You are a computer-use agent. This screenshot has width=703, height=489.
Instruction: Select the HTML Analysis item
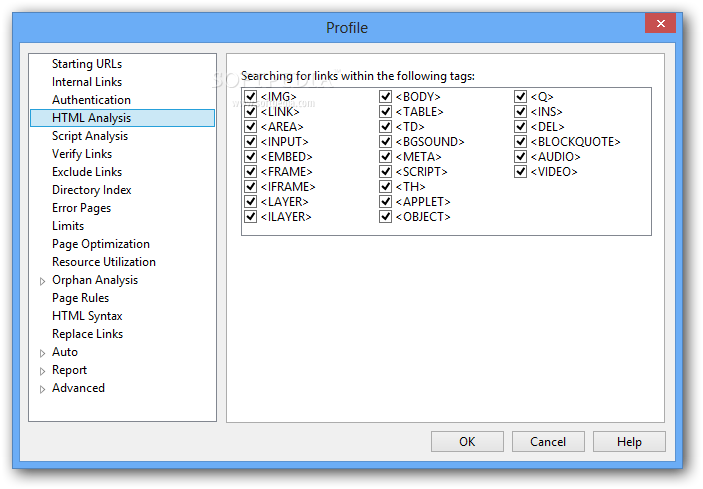pos(122,118)
